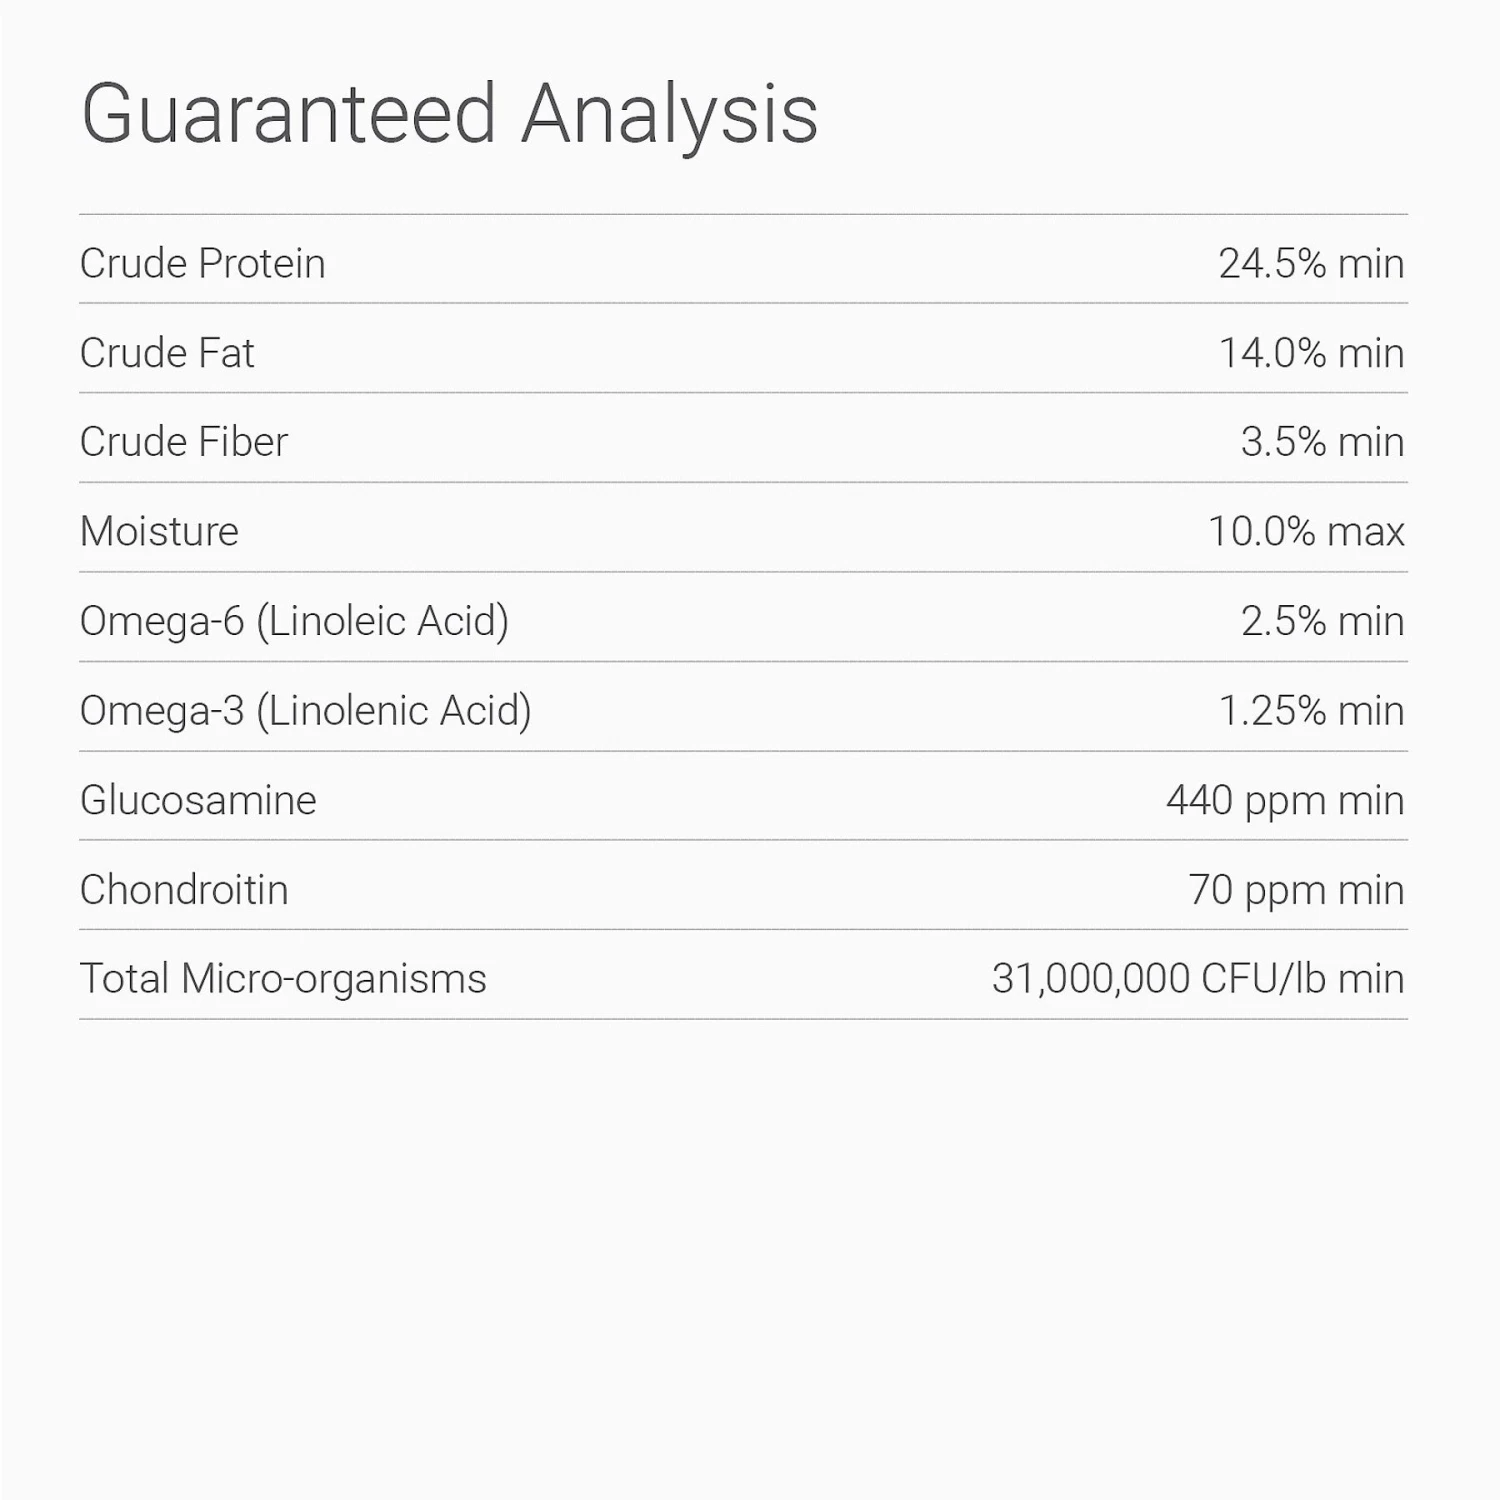This screenshot has width=1500, height=1500.
Task: Select the 1.25% min value
Action: [x=1310, y=711]
